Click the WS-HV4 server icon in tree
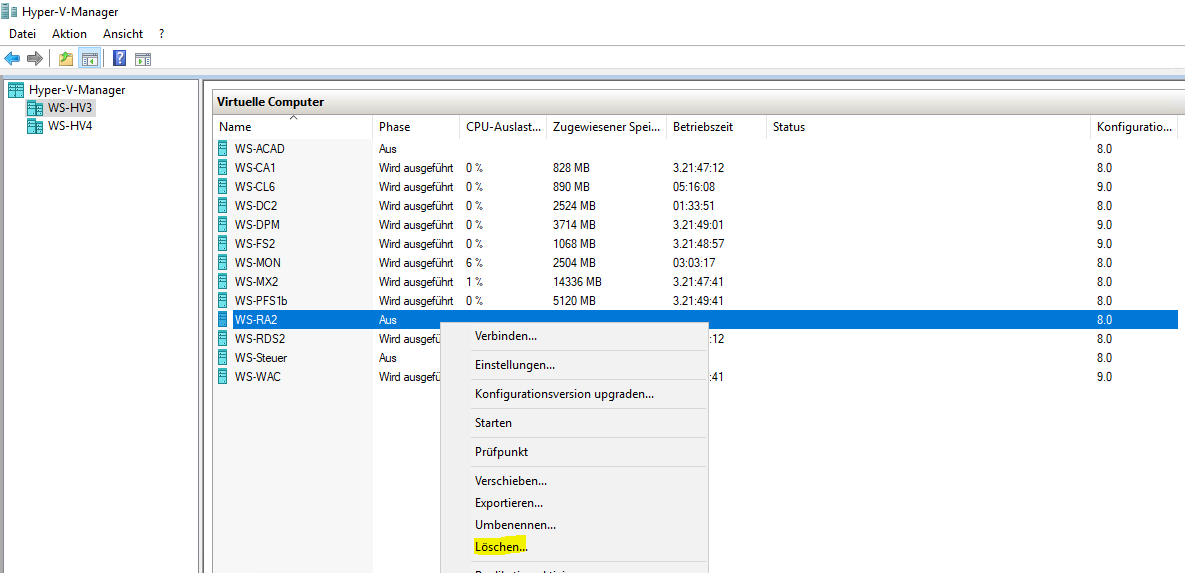Viewport: 1185px width, 573px height. [35, 125]
